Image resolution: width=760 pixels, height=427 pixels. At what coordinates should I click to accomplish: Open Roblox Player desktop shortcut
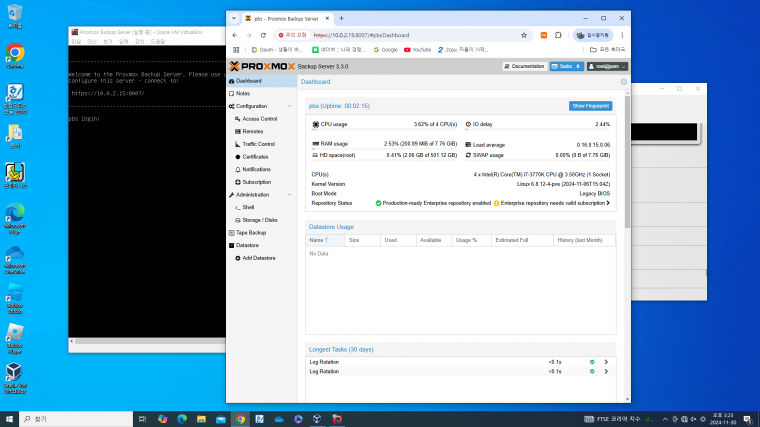15,339
